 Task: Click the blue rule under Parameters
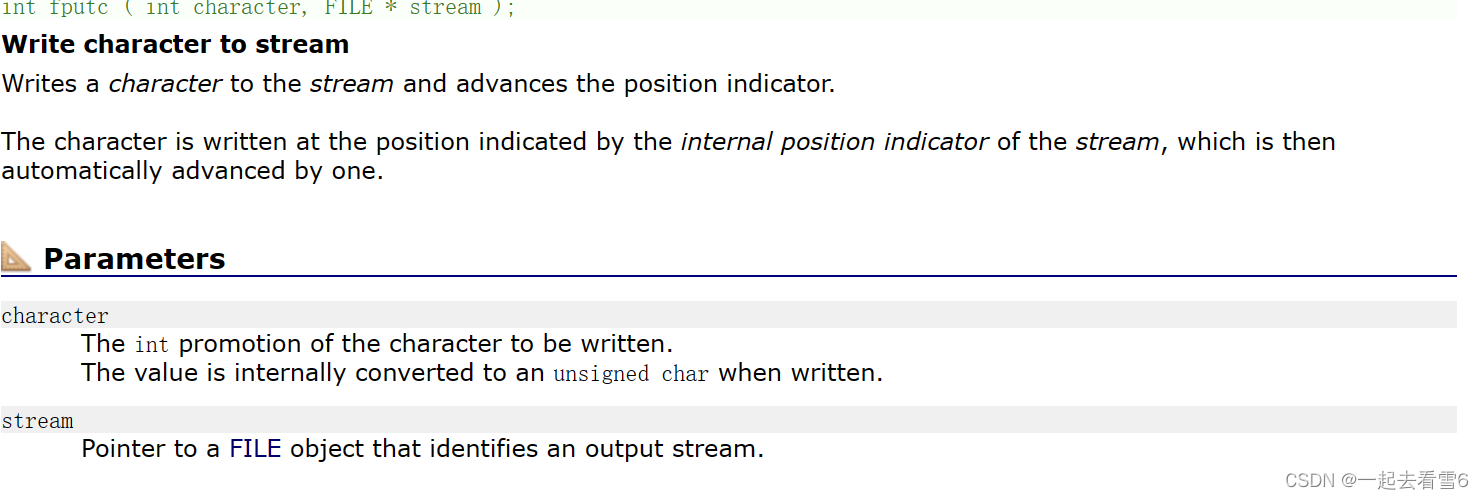tap(728, 276)
